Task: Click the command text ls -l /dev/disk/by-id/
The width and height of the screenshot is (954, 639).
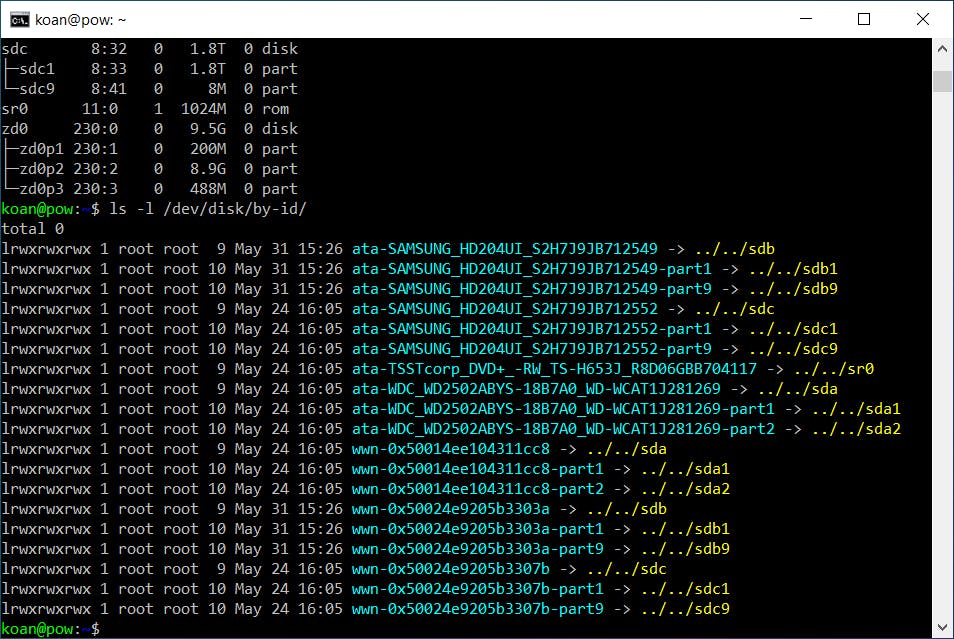Action: point(207,209)
